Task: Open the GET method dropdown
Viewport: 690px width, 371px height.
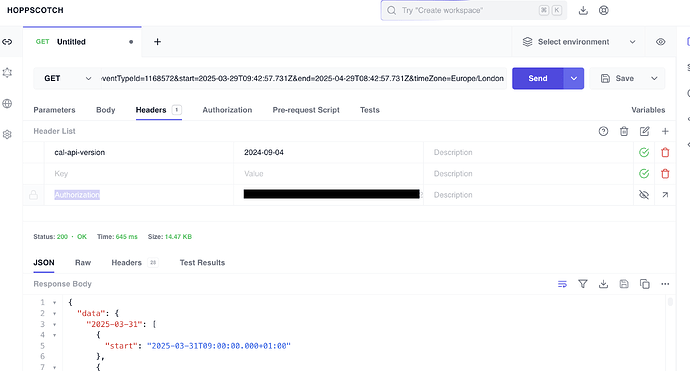Action: point(67,78)
